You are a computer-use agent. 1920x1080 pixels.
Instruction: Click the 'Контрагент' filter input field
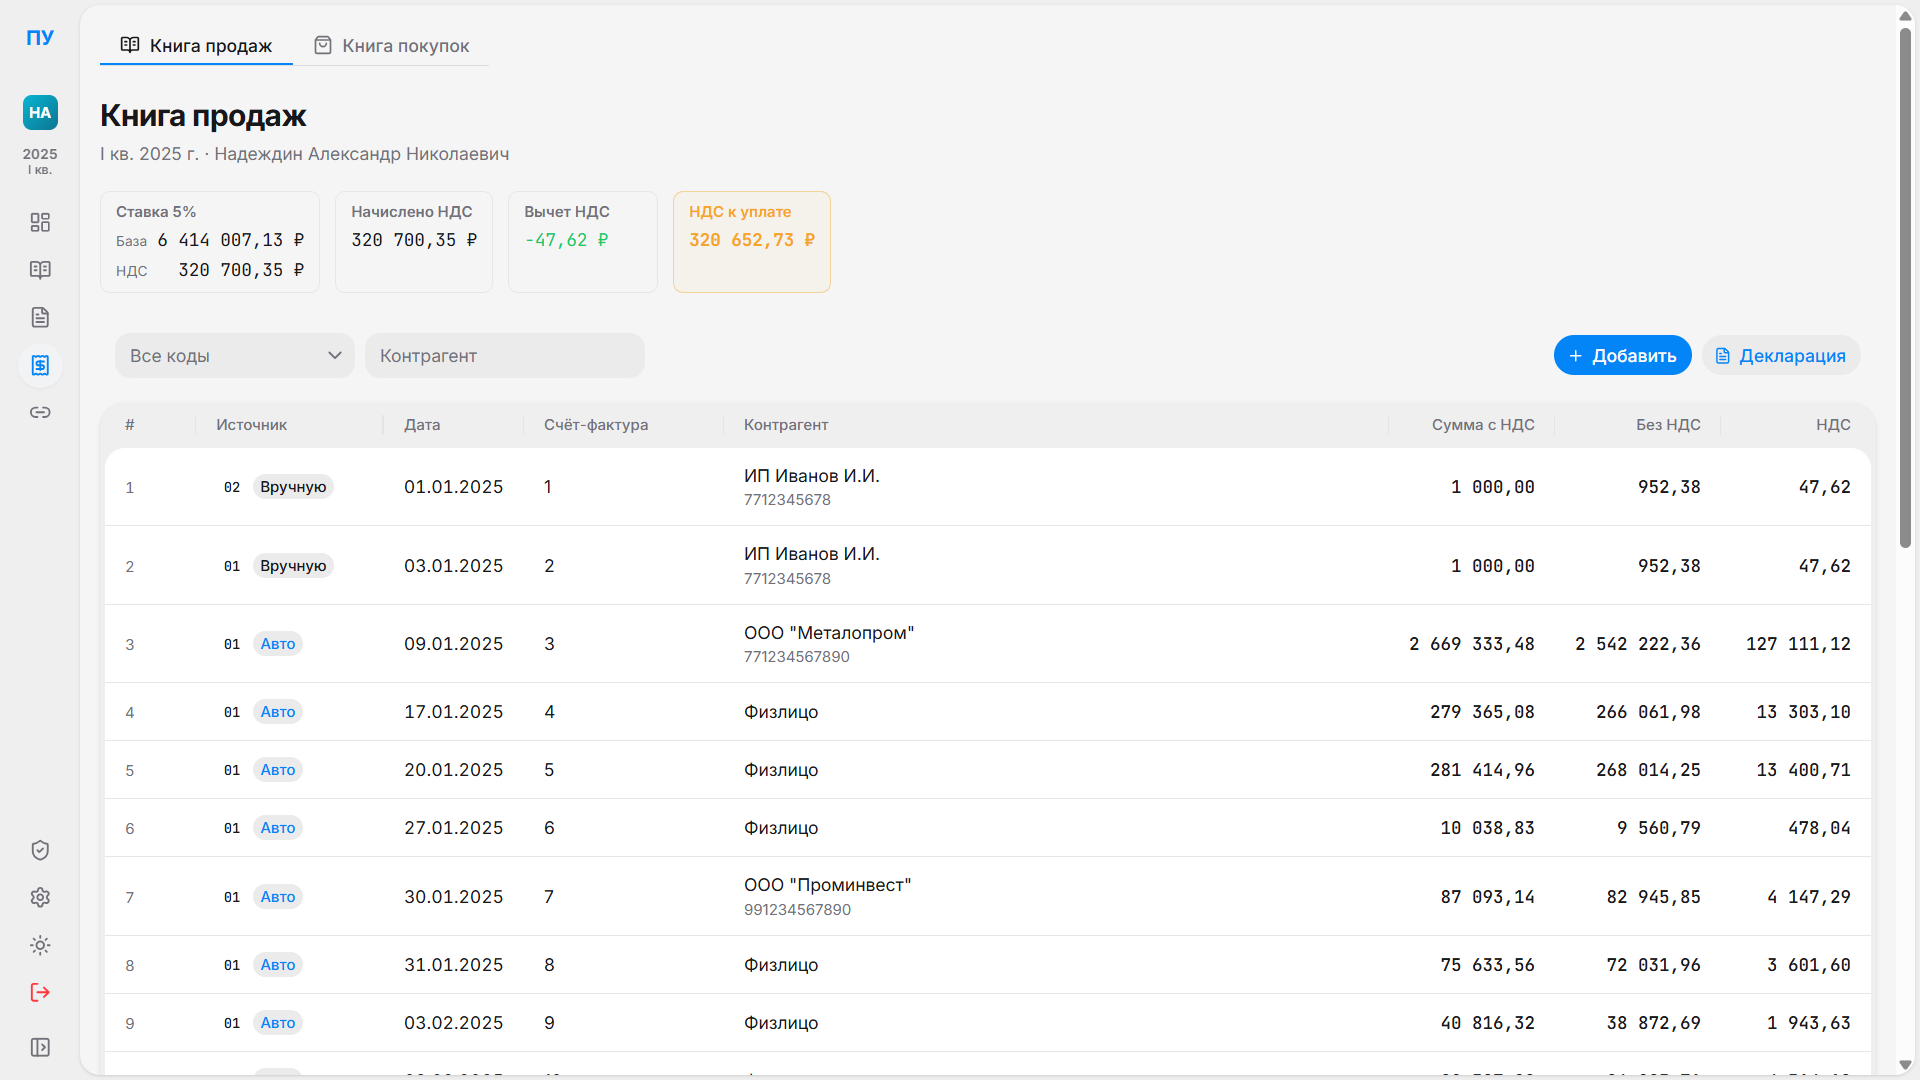pos(504,356)
